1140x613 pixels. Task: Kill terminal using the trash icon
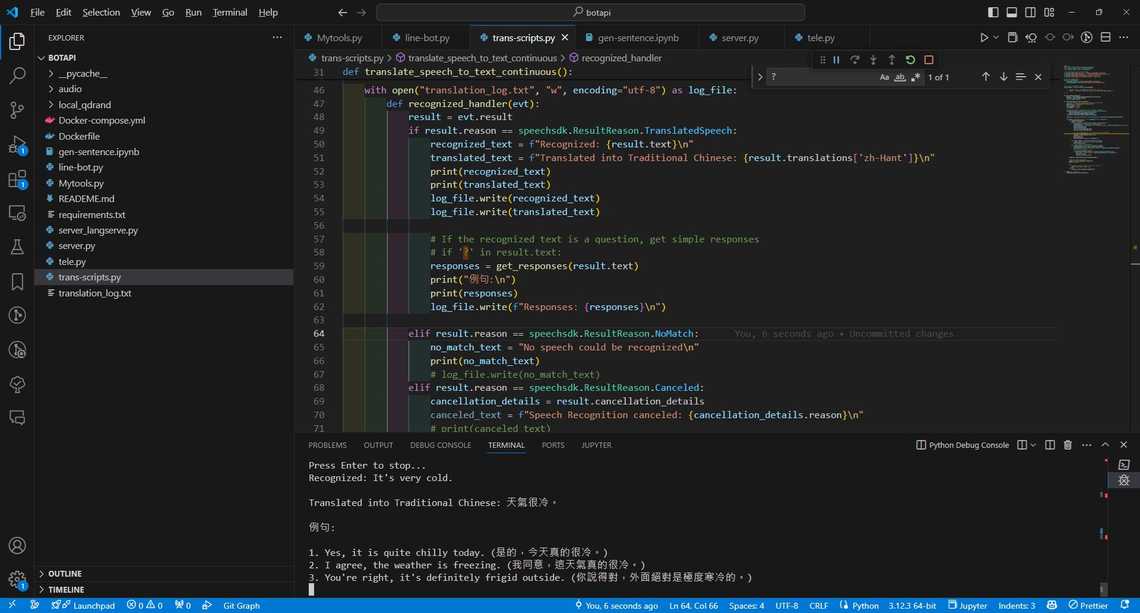(x=1067, y=445)
